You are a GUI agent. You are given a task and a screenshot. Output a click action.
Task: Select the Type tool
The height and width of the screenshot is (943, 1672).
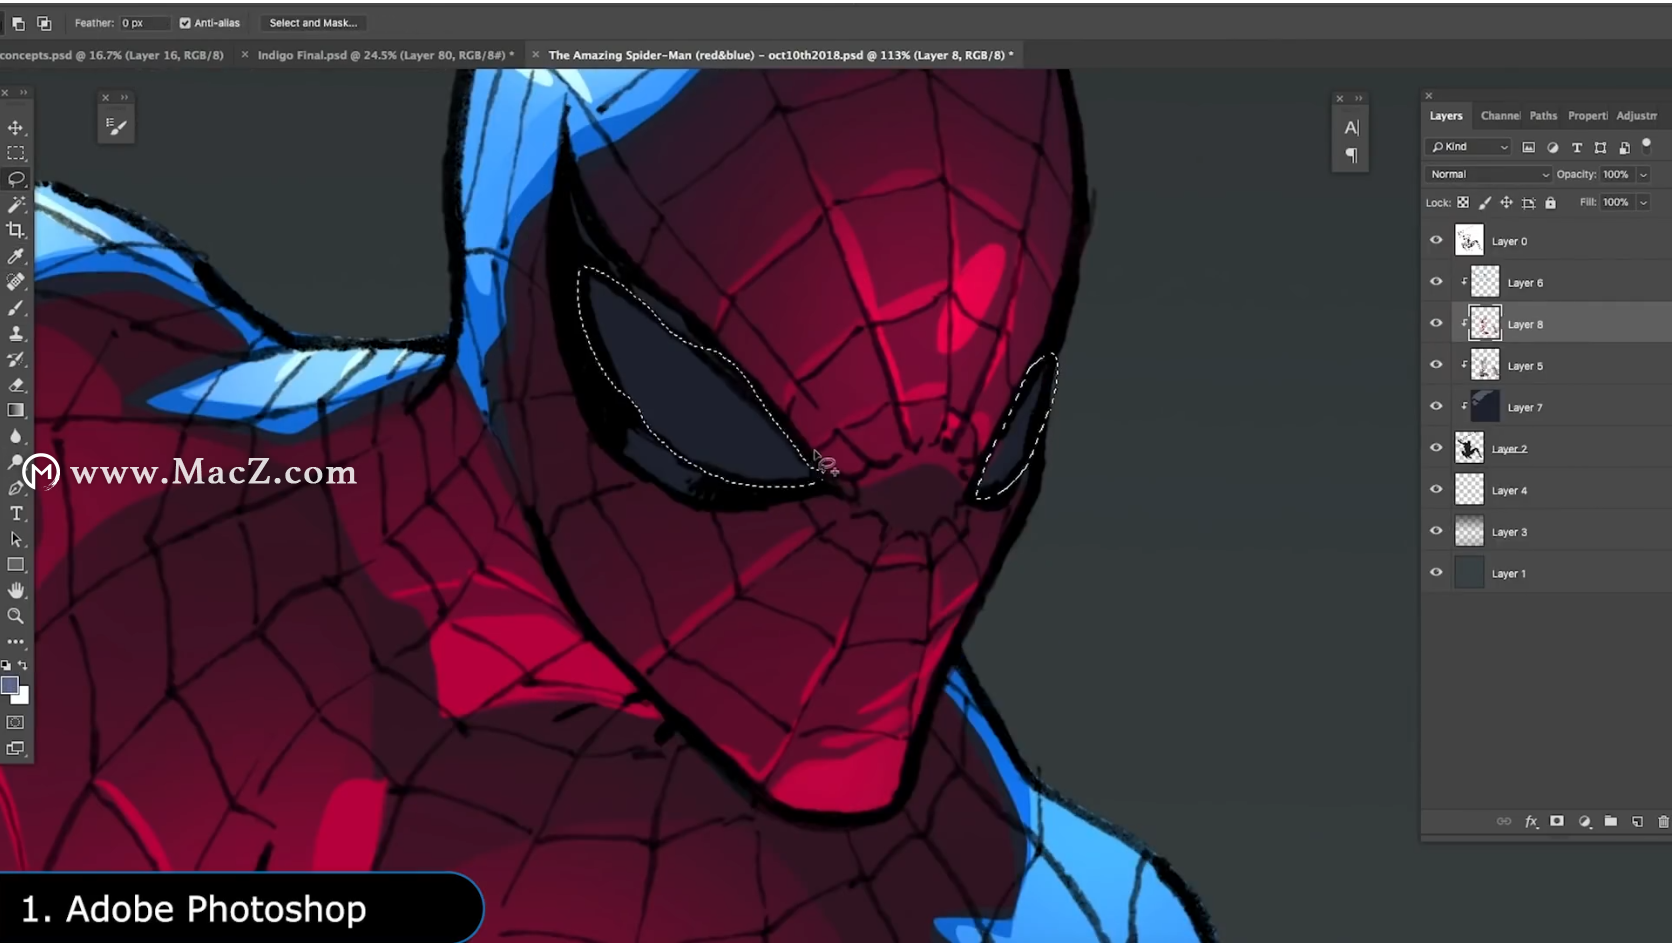(x=16, y=513)
